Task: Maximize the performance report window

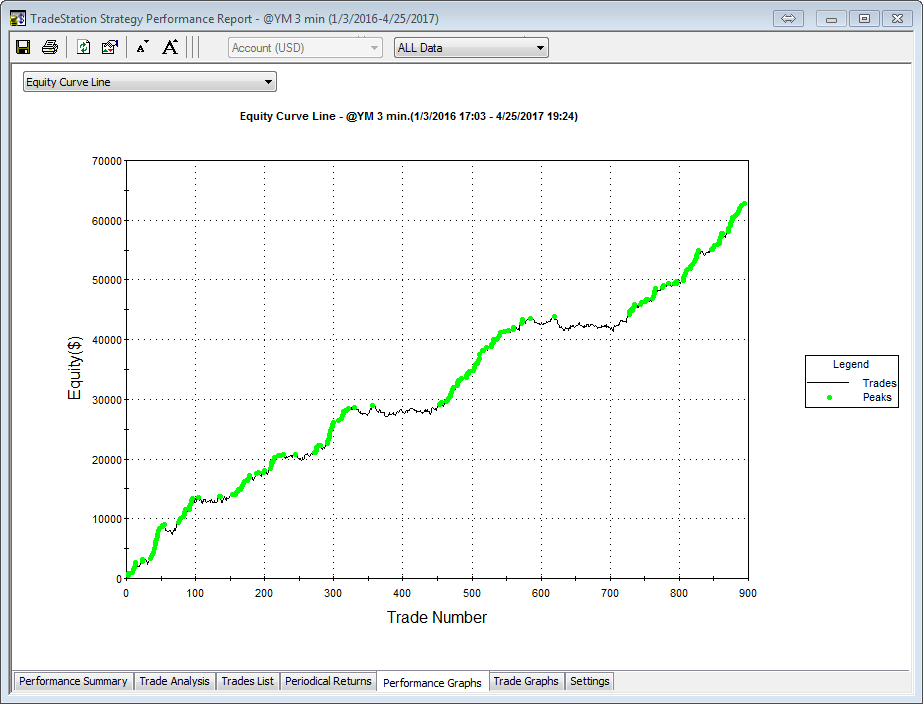Action: click(865, 18)
